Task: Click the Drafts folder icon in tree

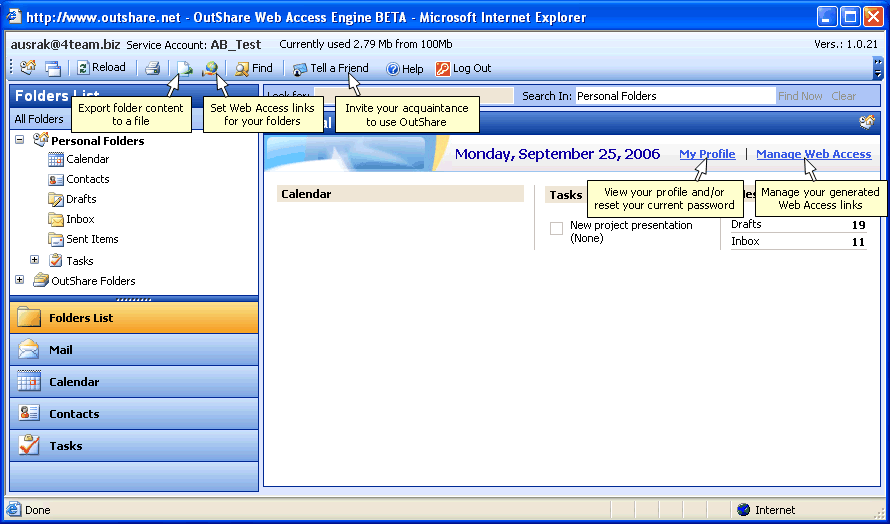Action: point(56,199)
